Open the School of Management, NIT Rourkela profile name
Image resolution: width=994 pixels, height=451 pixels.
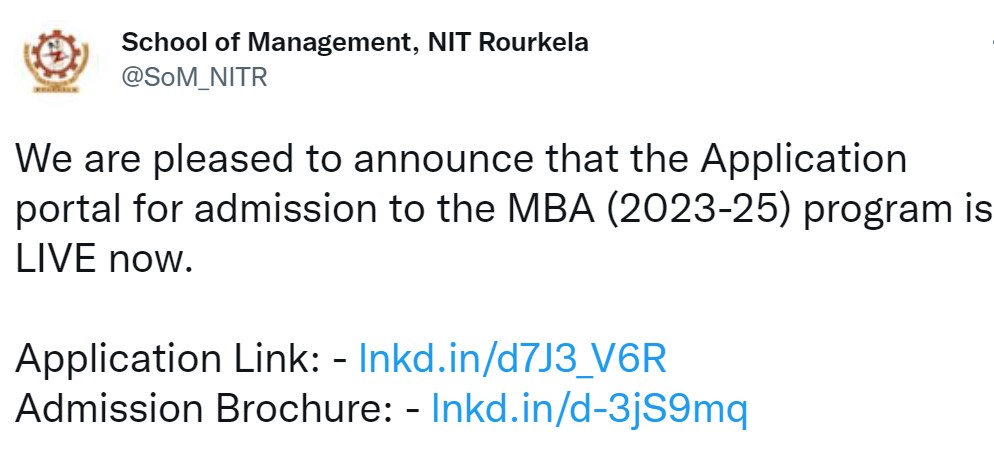(x=354, y=43)
